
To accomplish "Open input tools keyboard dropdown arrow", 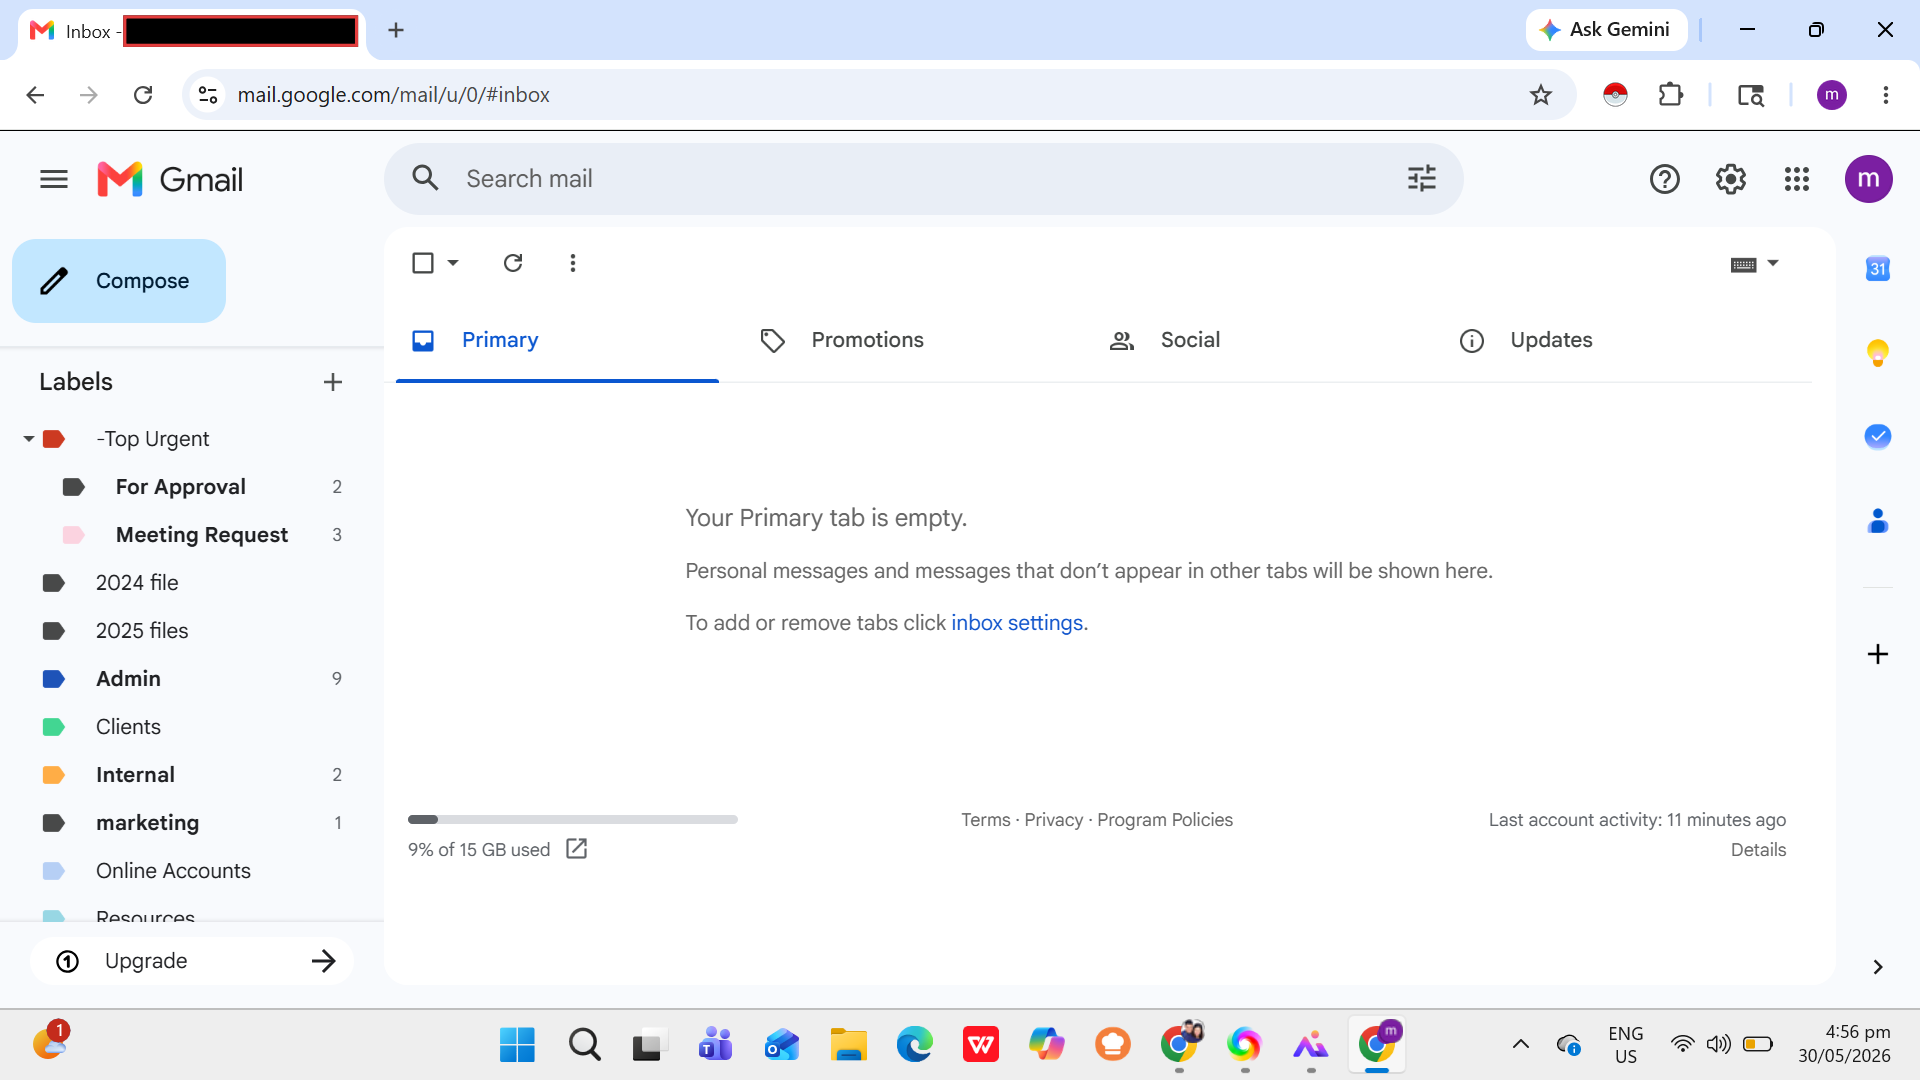I will pyautogui.click(x=1773, y=264).
